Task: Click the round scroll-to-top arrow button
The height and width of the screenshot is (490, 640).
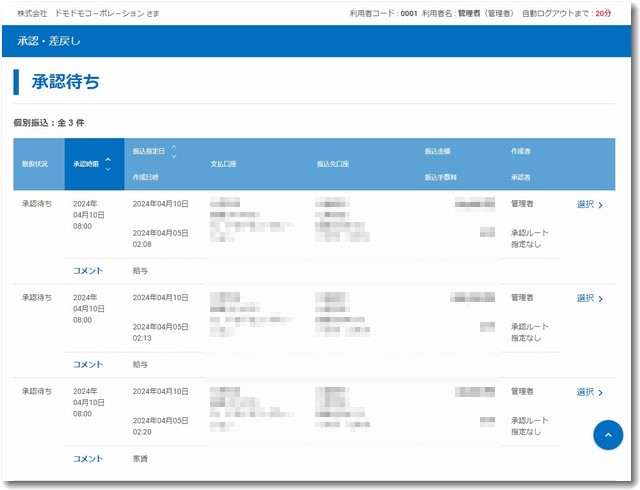Action: pyautogui.click(x=608, y=435)
